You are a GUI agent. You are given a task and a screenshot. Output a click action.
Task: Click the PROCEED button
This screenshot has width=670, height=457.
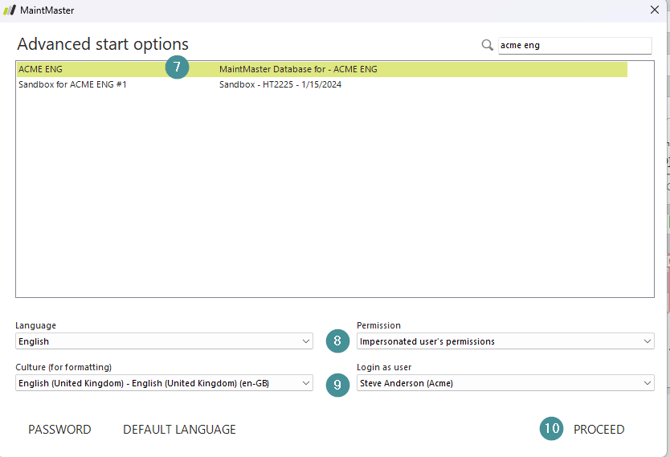click(599, 429)
